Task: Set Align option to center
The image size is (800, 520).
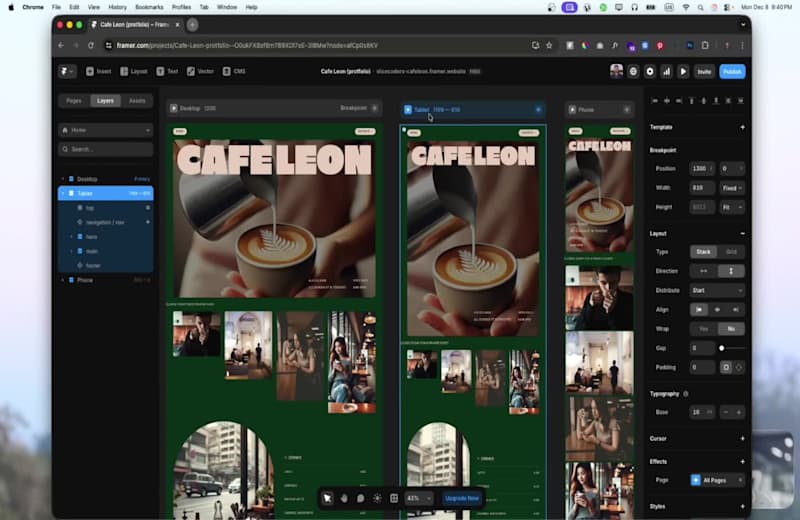Action: click(717, 310)
